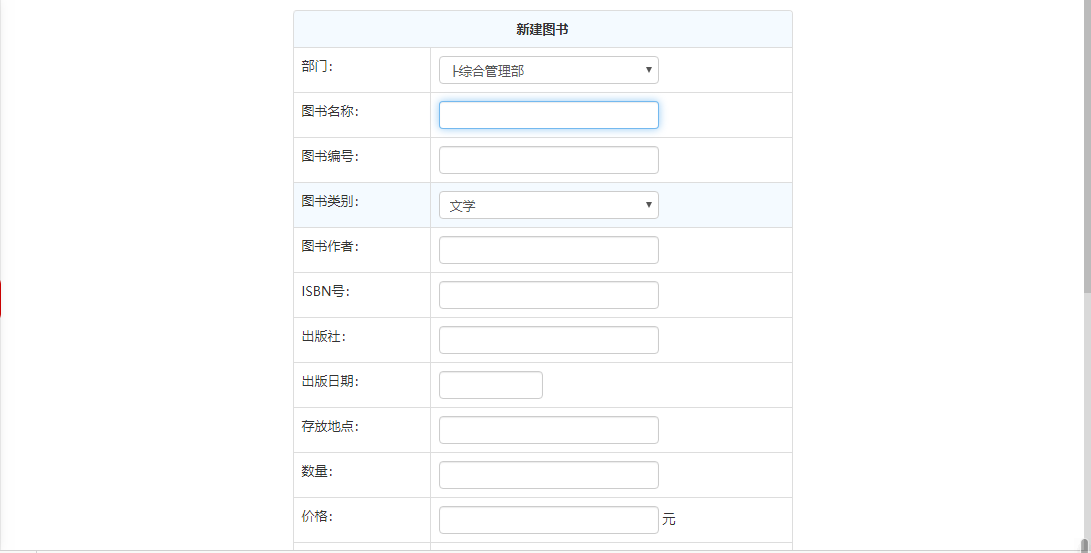
Task: Click the vertical scrollbar thumb at right
Action: coord(1084,544)
